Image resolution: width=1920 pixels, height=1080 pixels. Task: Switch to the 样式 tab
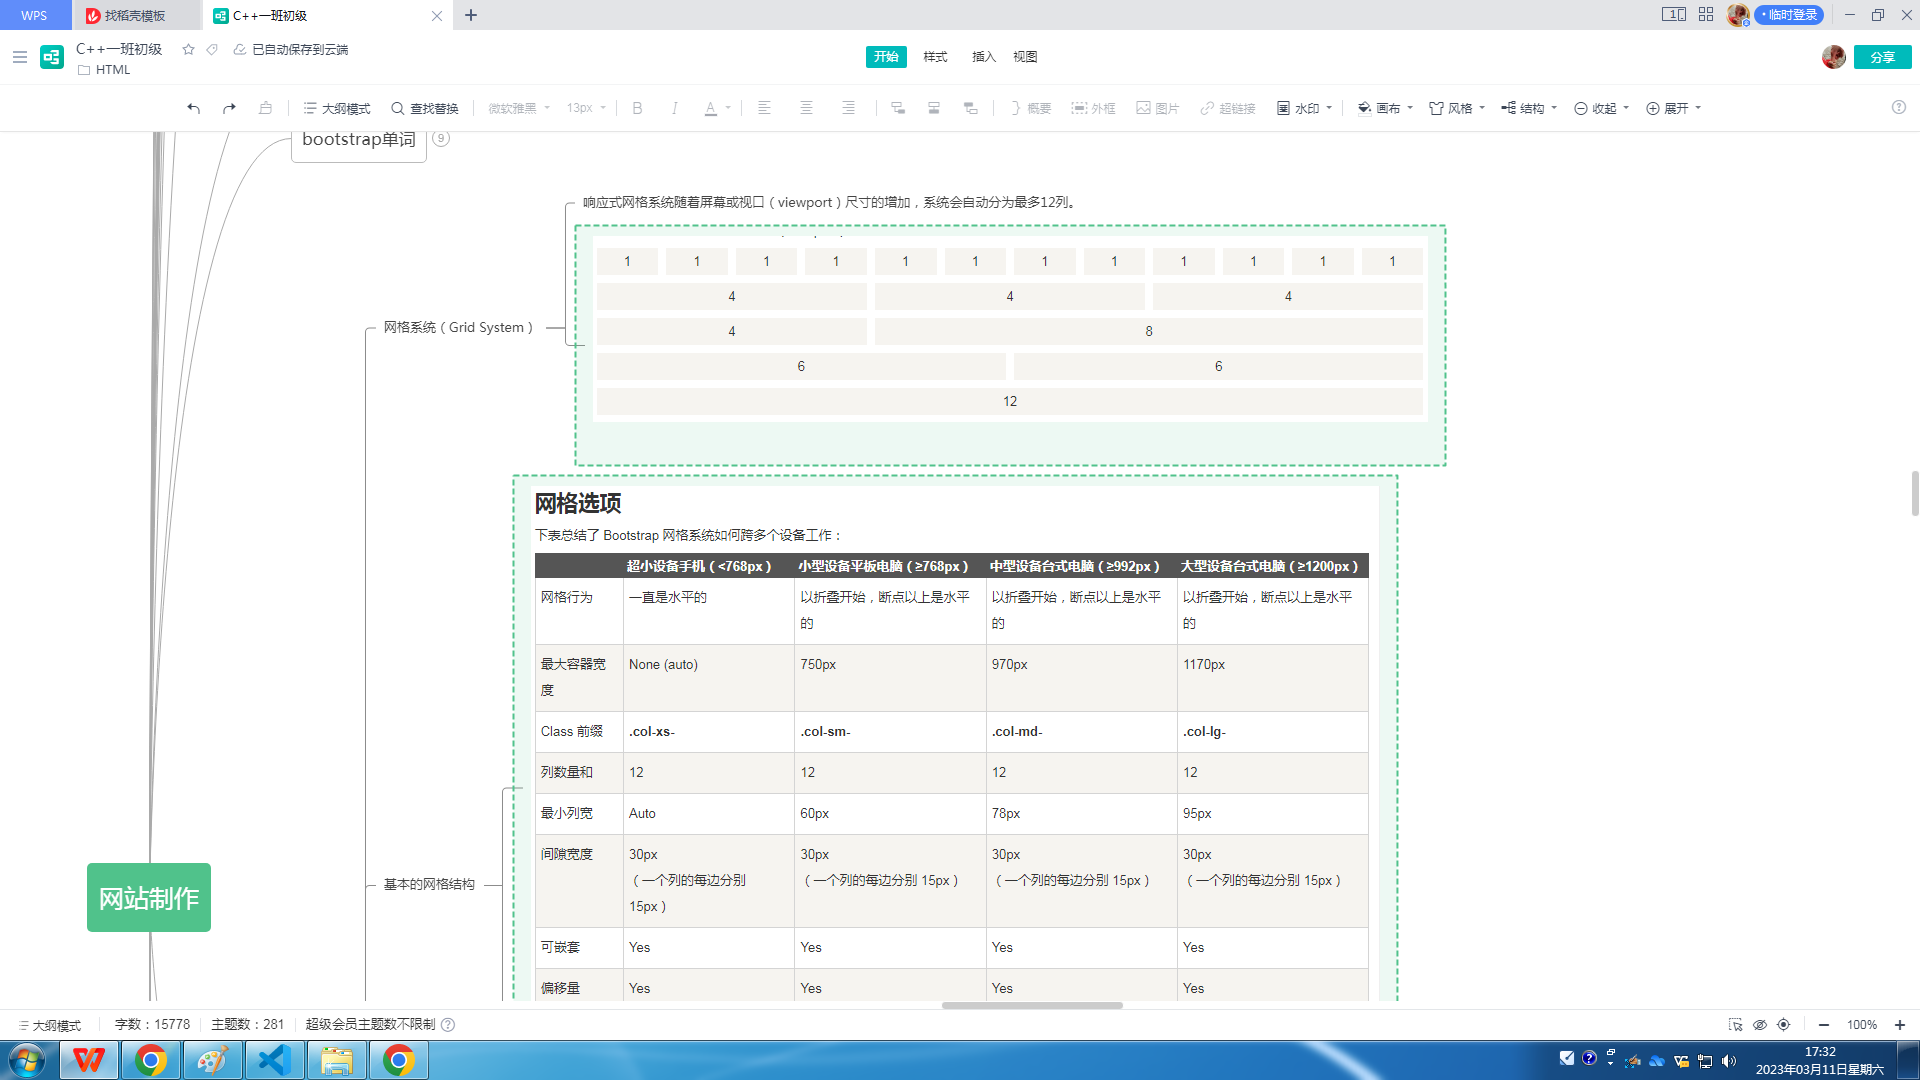(935, 57)
